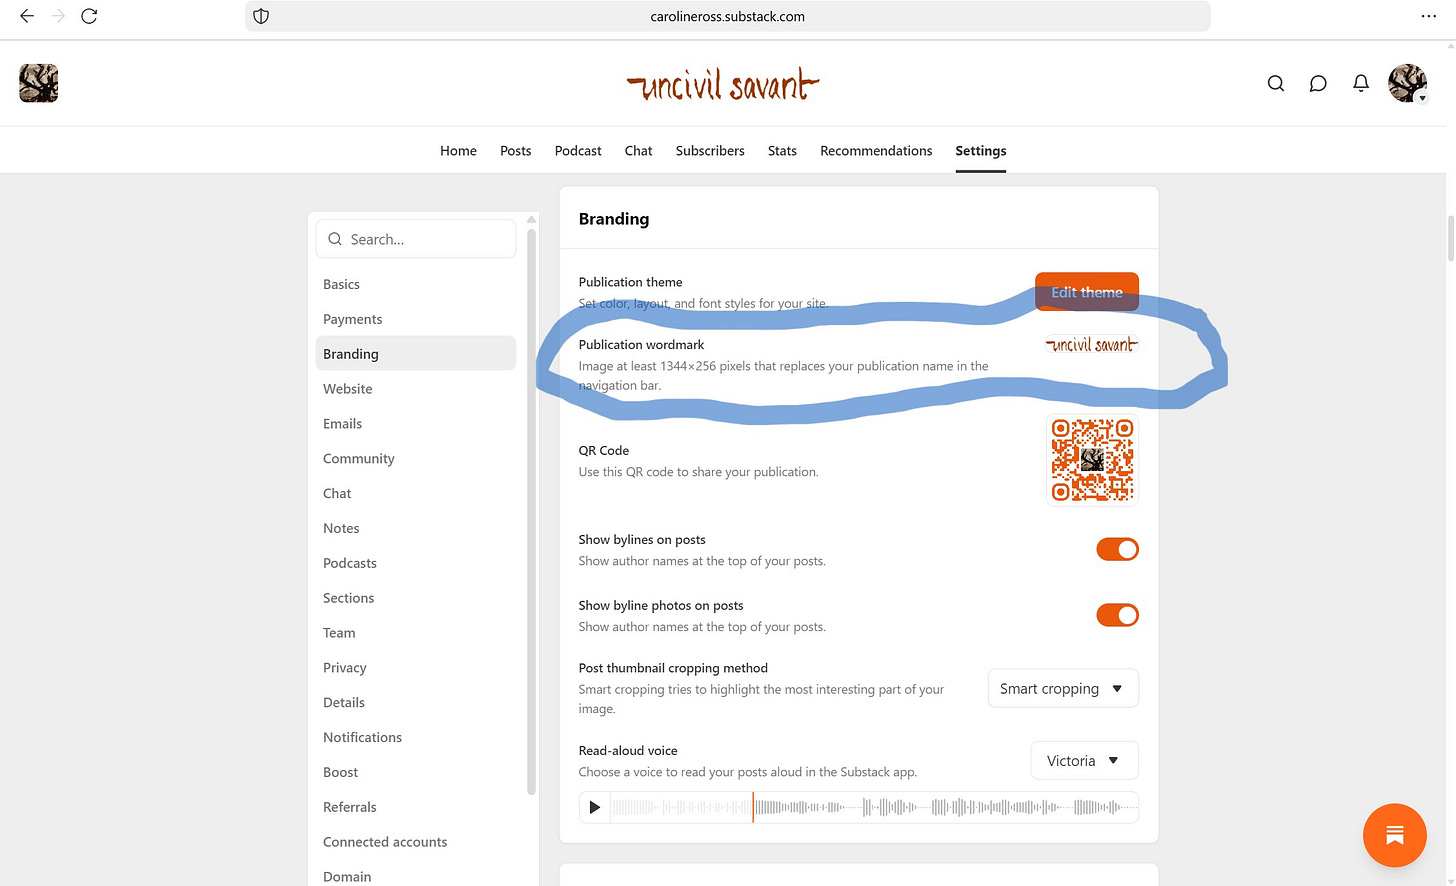Select Branding in settings sidebar
Screen dimensions: 1456x886
click(x=416, y=354)
